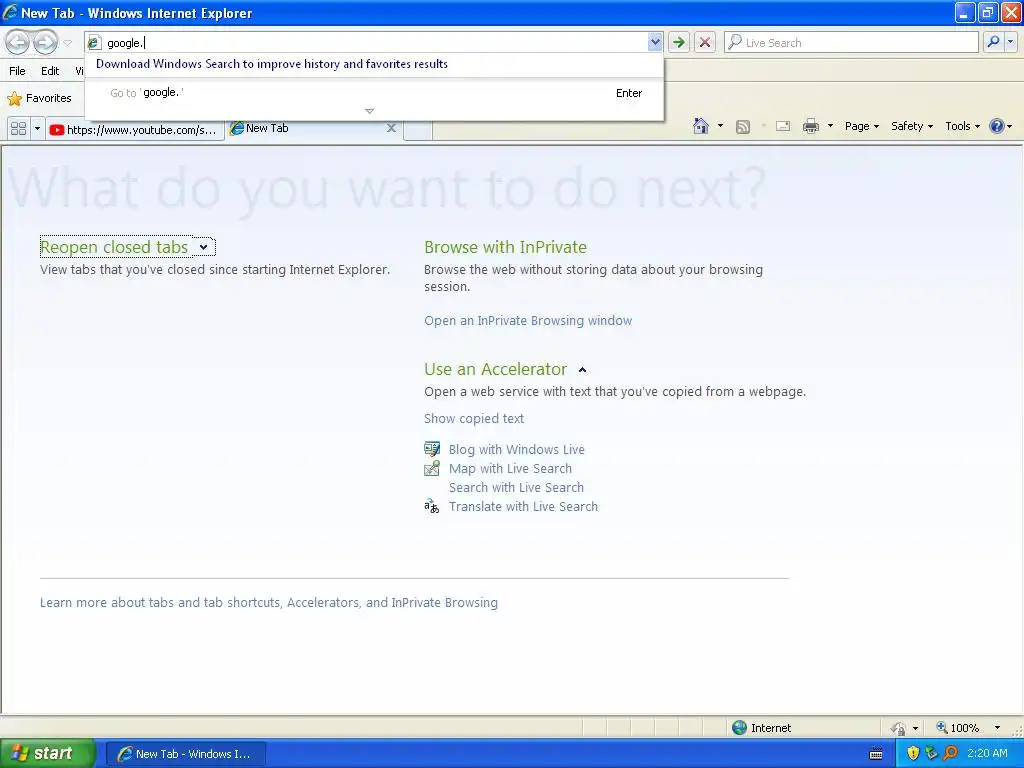Click the Forward navigation arrow
This screenshot has width=1024, height=768.
pos(45,42)
